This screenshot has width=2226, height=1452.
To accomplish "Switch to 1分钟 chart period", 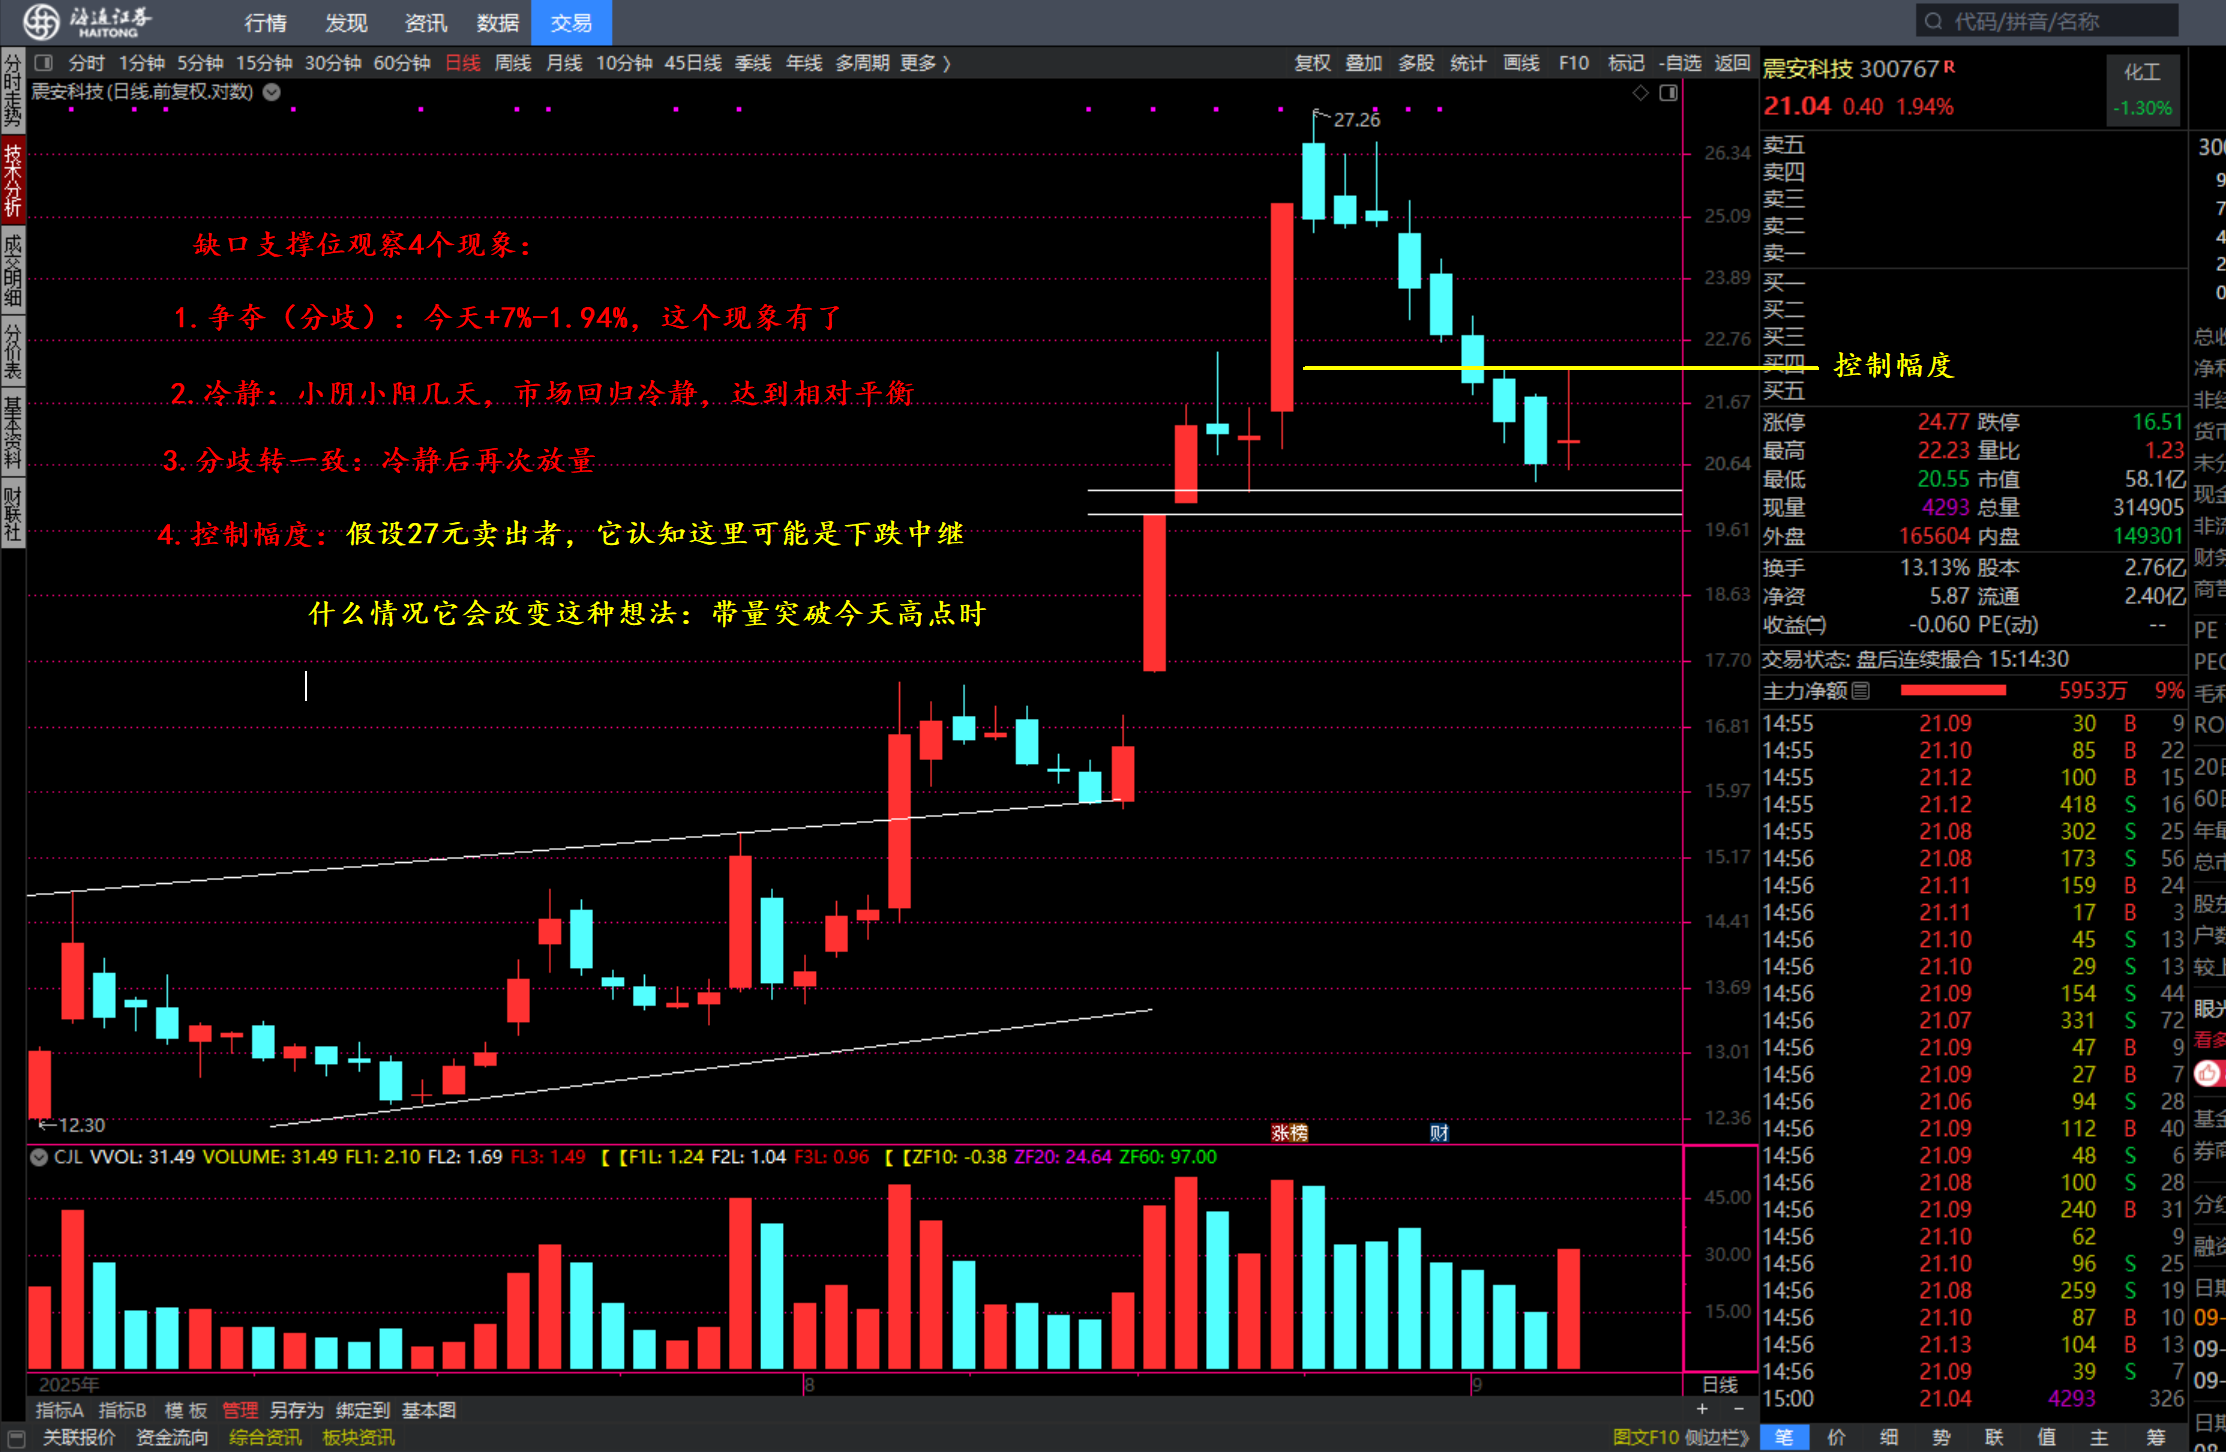I will (141, 63).
